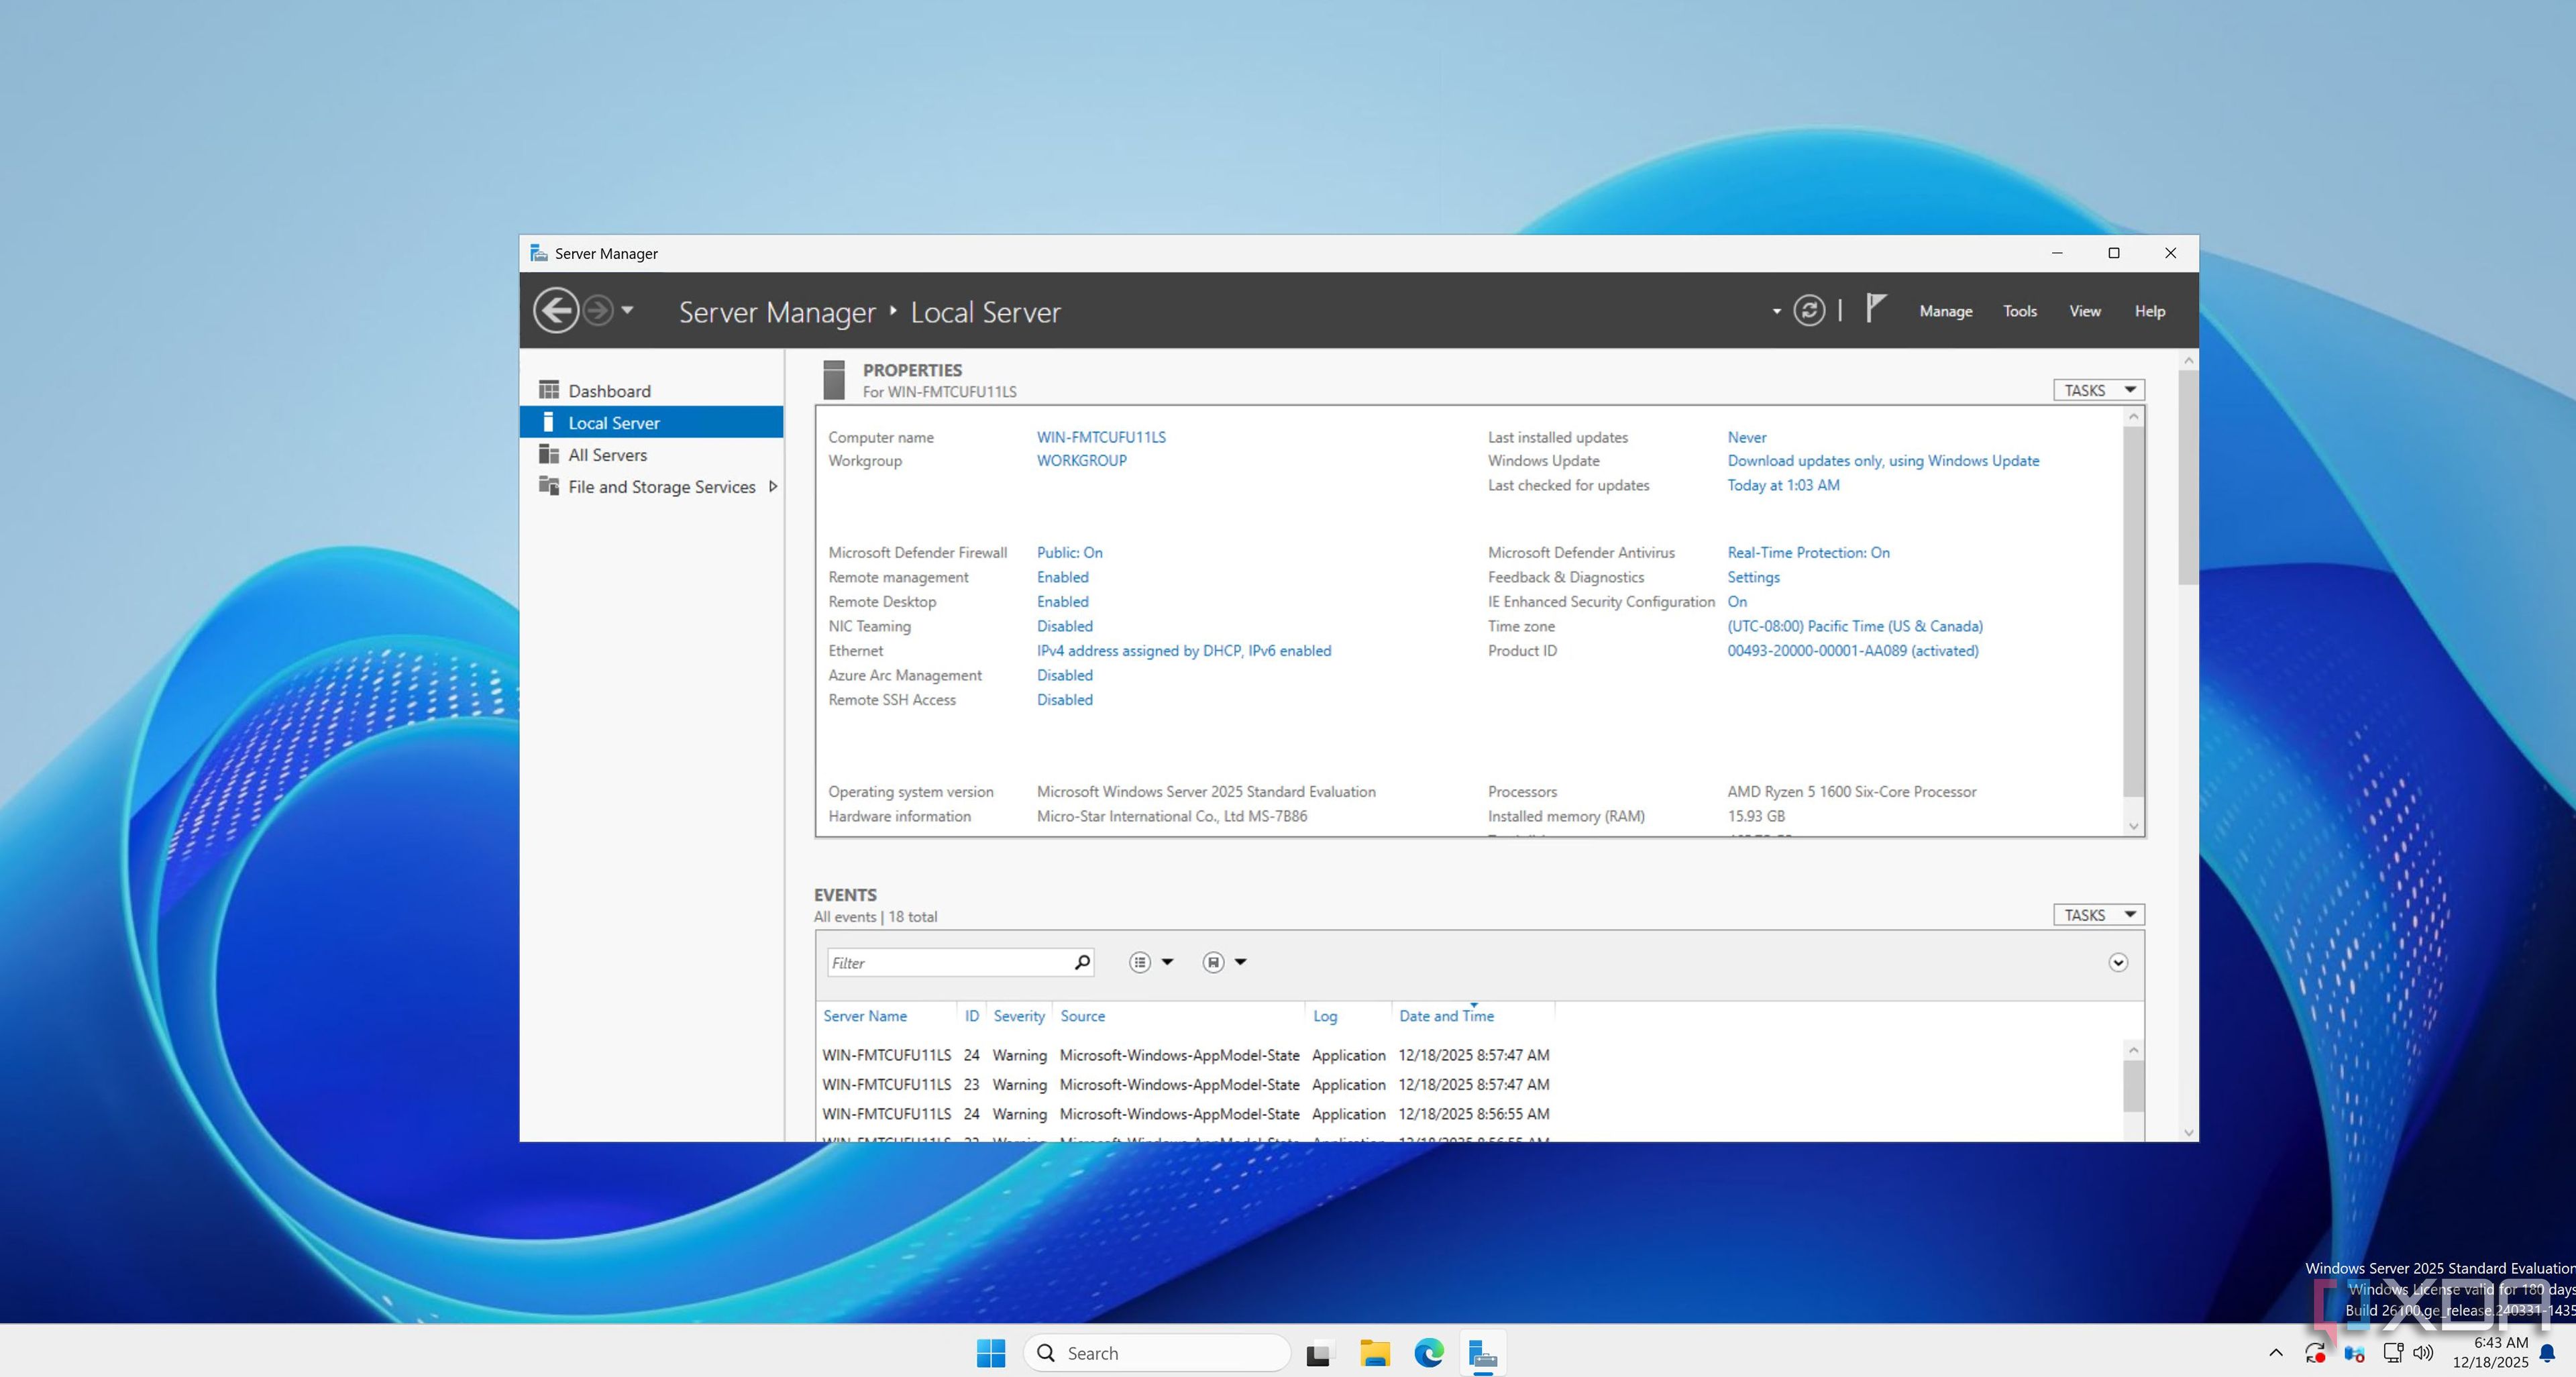
Task: Click the IE Enhanced Security On link
Action: 1737,602
